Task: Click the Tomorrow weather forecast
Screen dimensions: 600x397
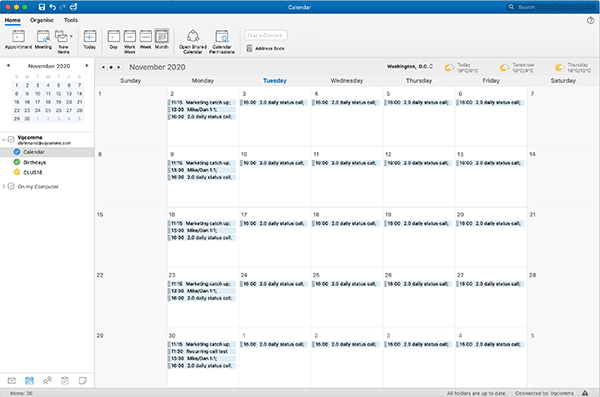Action: click(517, 67)
